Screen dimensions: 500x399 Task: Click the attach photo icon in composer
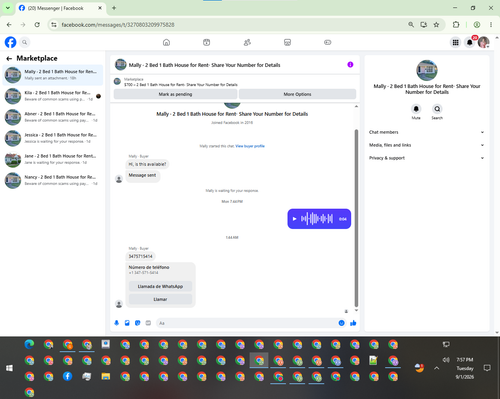127,323
